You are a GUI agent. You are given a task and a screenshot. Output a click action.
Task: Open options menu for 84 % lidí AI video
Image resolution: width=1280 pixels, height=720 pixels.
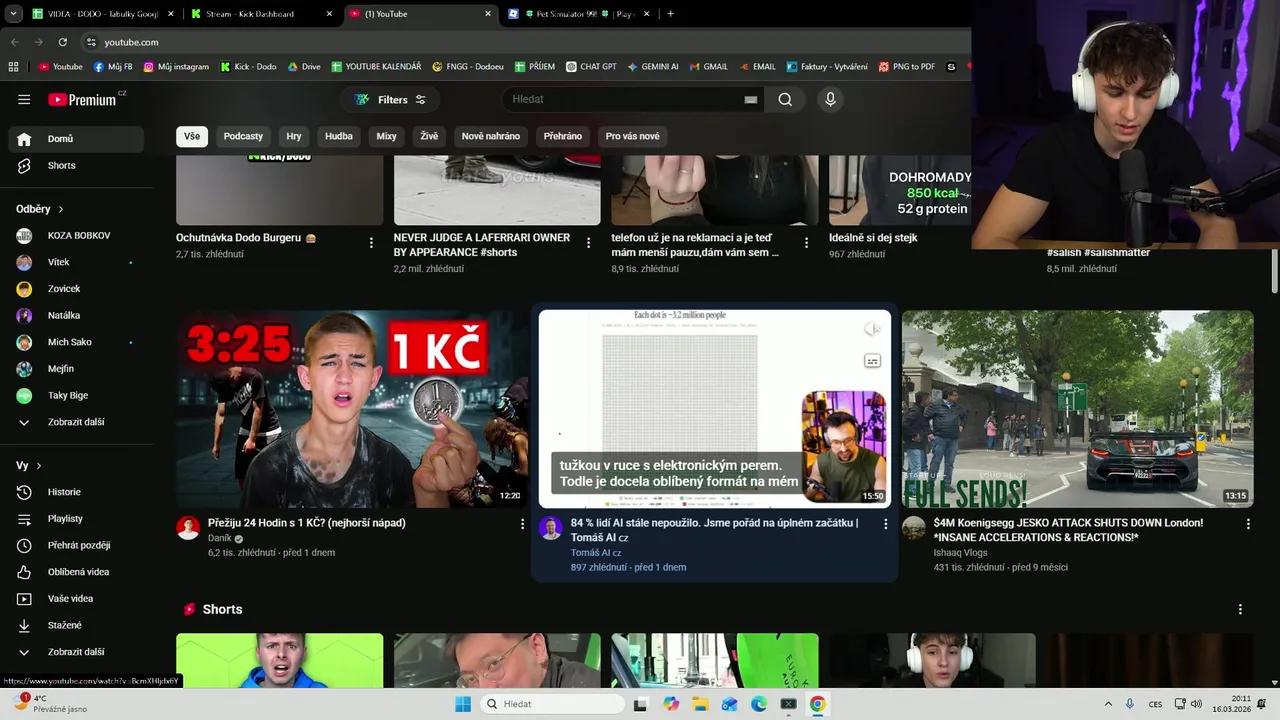pos(885,523)
